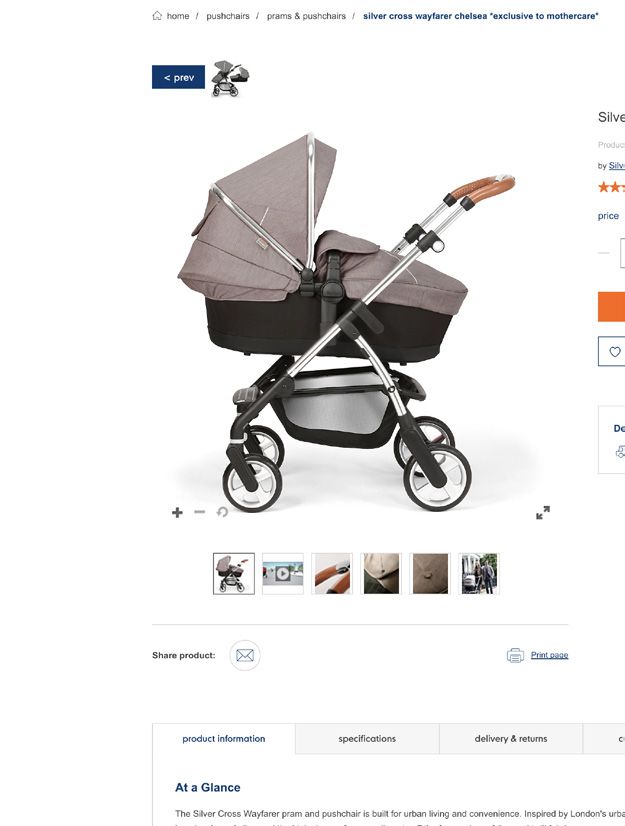Zoom in with the plus icon
This screenshot has width=625, height=826.
pos(178,513)
